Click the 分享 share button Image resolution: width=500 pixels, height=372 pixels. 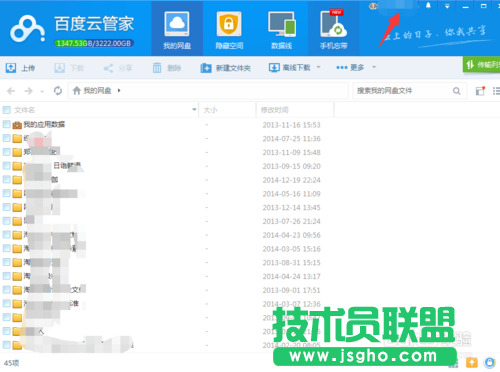[118, 68]
